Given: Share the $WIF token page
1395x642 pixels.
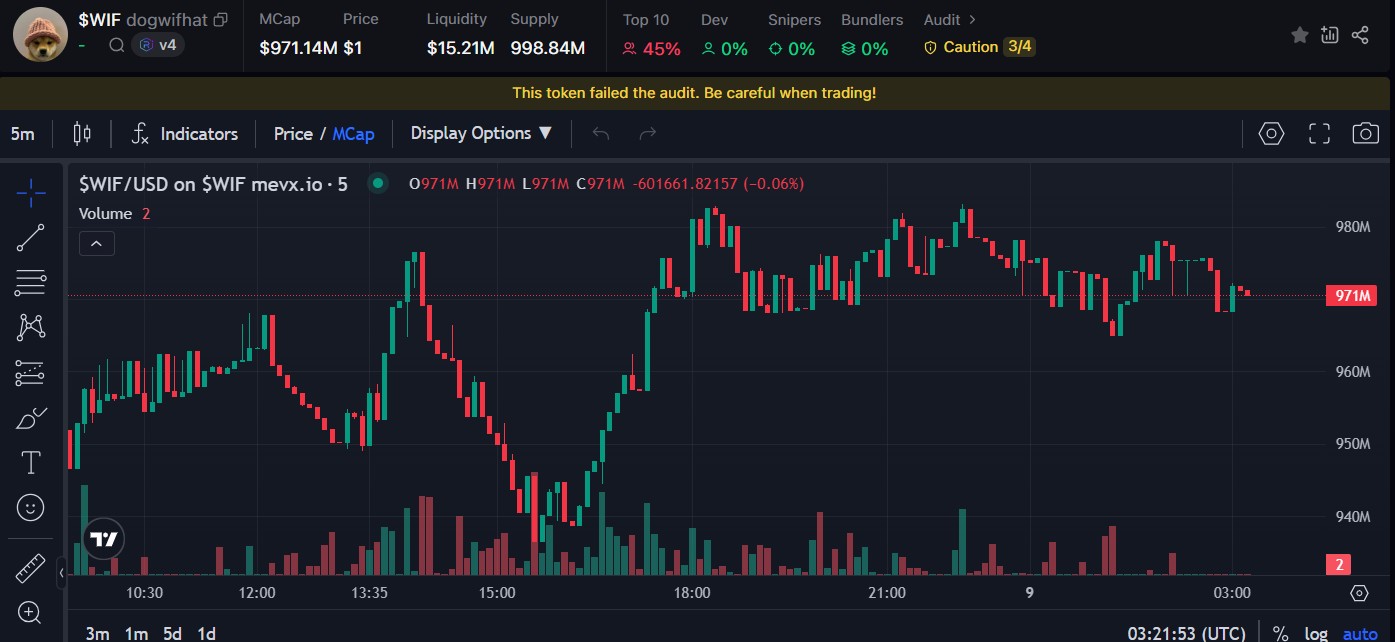Looking at the screenshot, I should (1360, 35).
